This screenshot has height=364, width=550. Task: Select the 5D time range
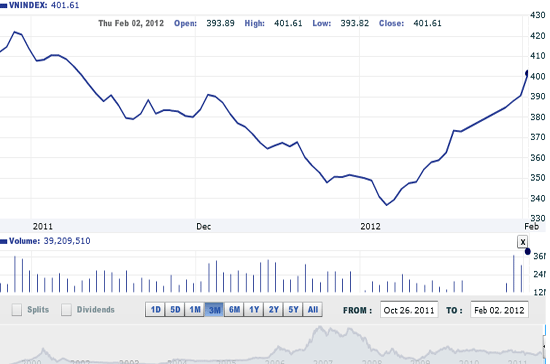(x=175, y=310)
